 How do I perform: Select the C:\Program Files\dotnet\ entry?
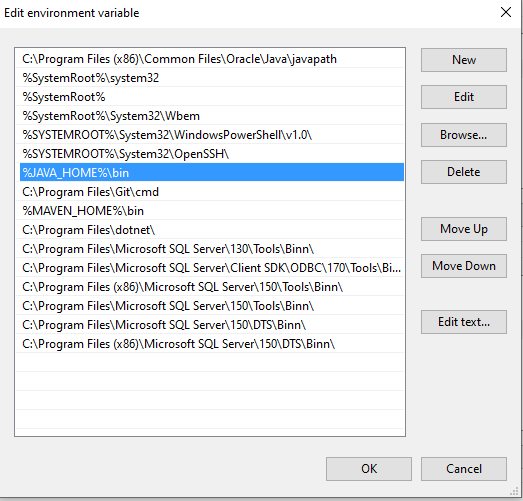(x=211, y=230)
